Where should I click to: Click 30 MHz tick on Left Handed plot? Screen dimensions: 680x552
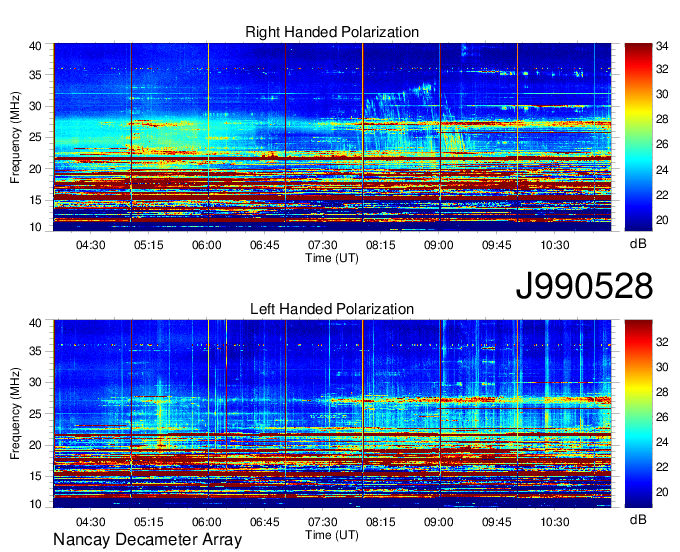point(36,382)
